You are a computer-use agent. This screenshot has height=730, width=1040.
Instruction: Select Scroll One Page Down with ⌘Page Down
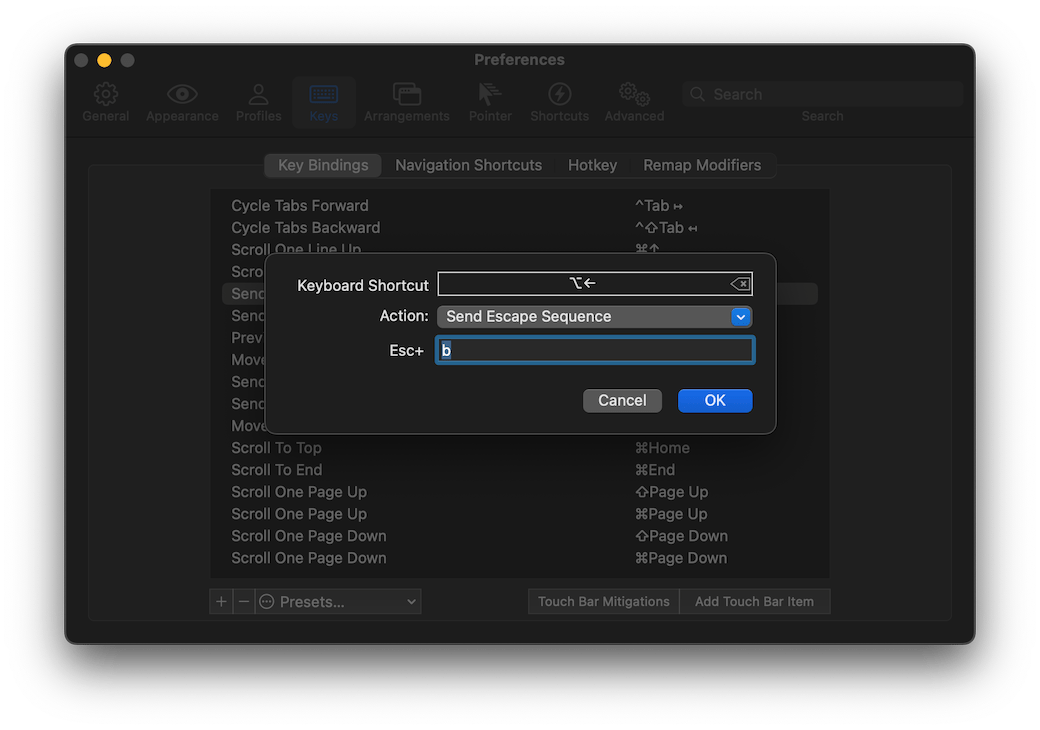(520, 558)
